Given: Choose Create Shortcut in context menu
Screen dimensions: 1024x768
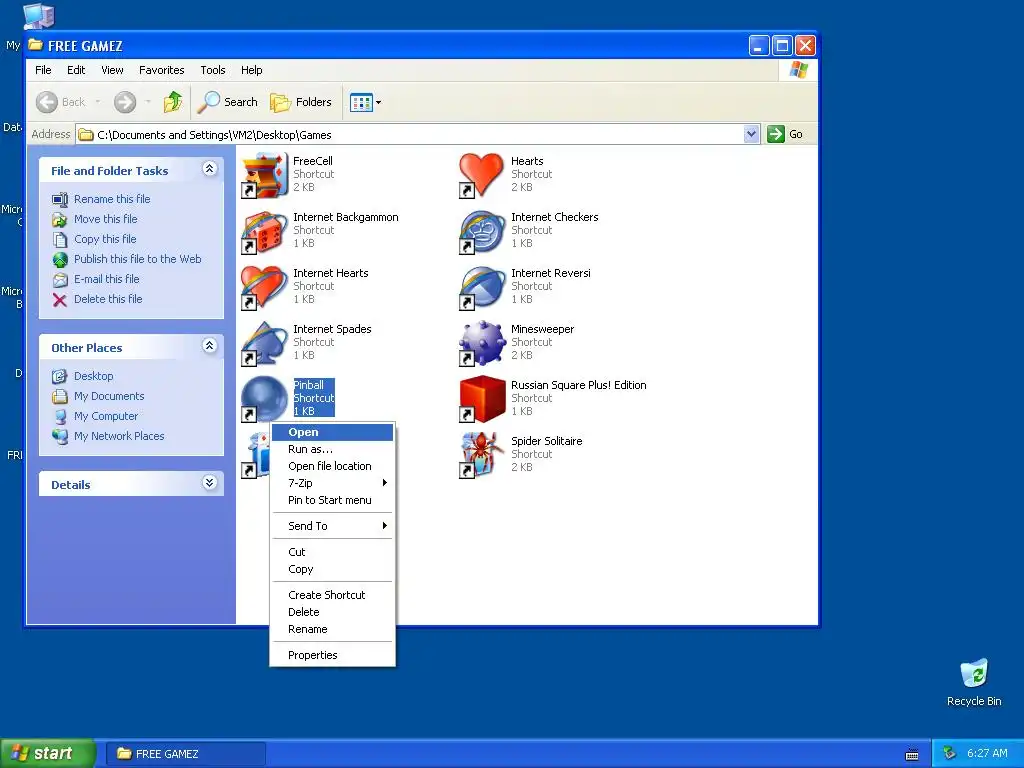Looking at the screenshot, I should point(332,596).
